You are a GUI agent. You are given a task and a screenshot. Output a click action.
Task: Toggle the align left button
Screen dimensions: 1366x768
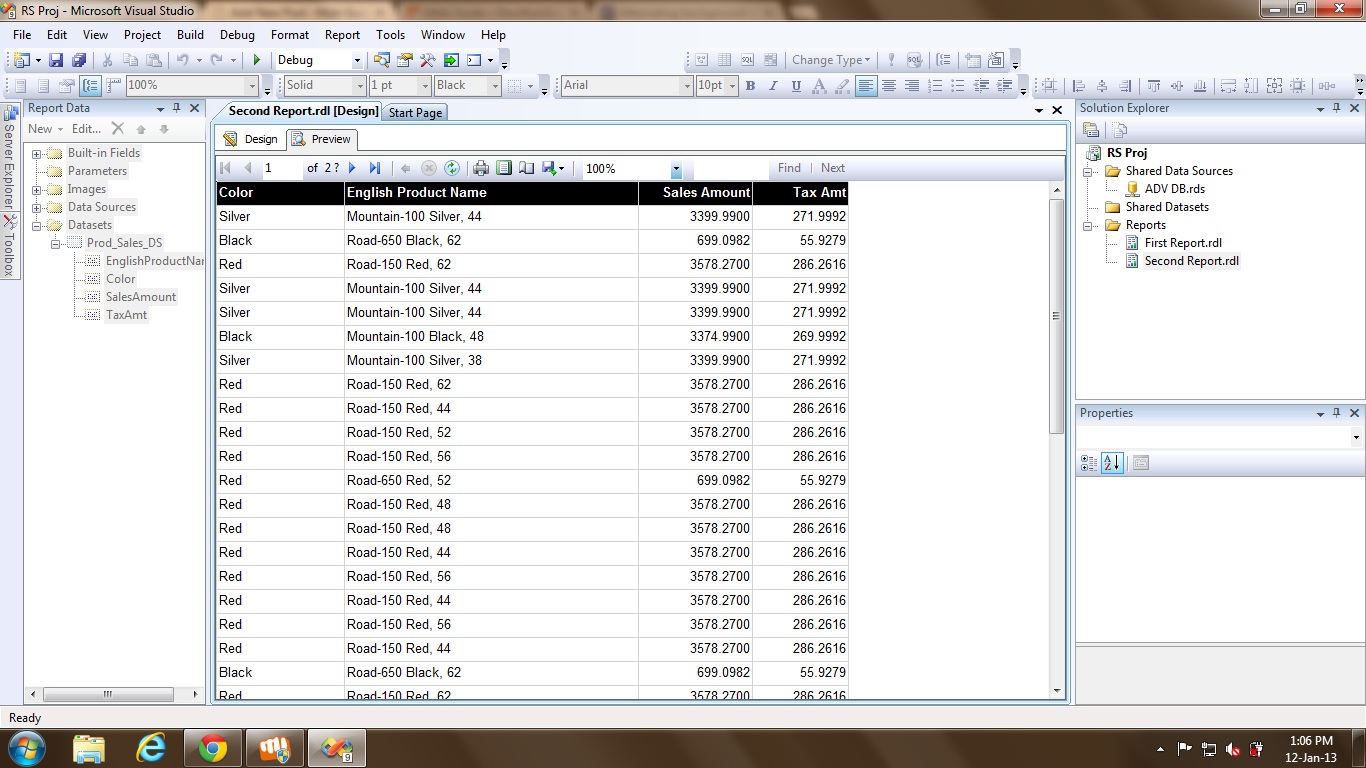click(866, 86)
